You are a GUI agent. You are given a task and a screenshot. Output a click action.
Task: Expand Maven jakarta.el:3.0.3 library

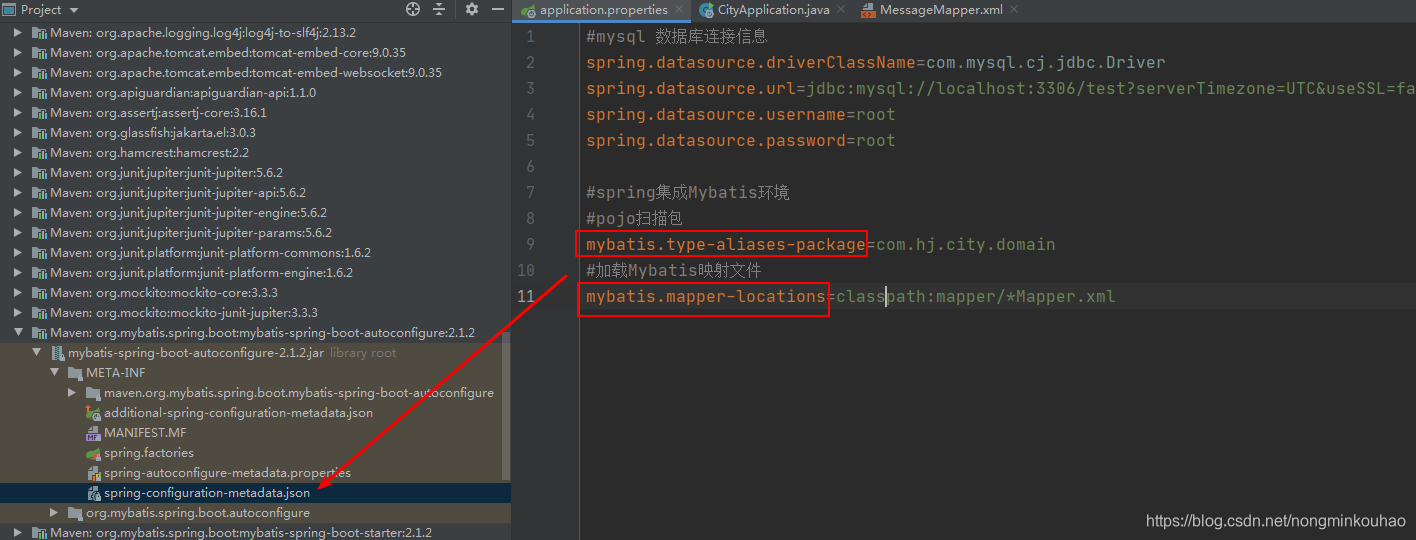18,132
